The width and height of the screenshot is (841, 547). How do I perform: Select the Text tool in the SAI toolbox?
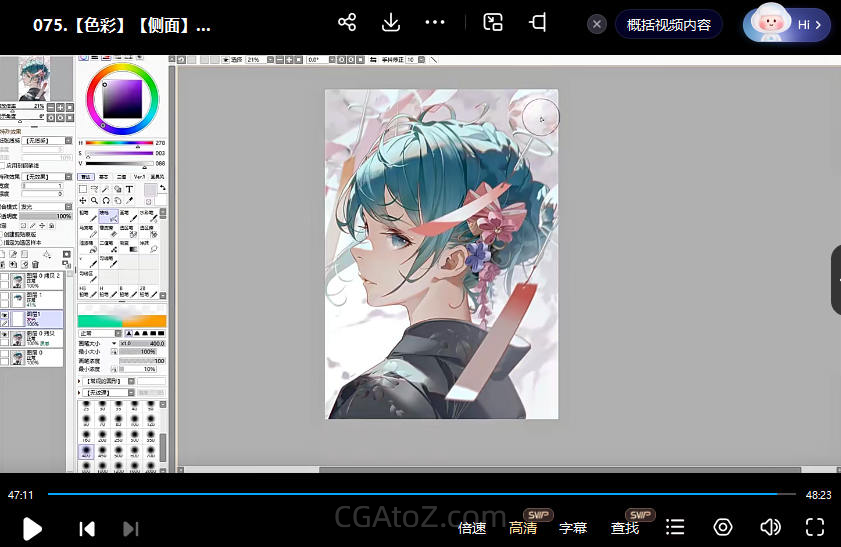[130, 189]
